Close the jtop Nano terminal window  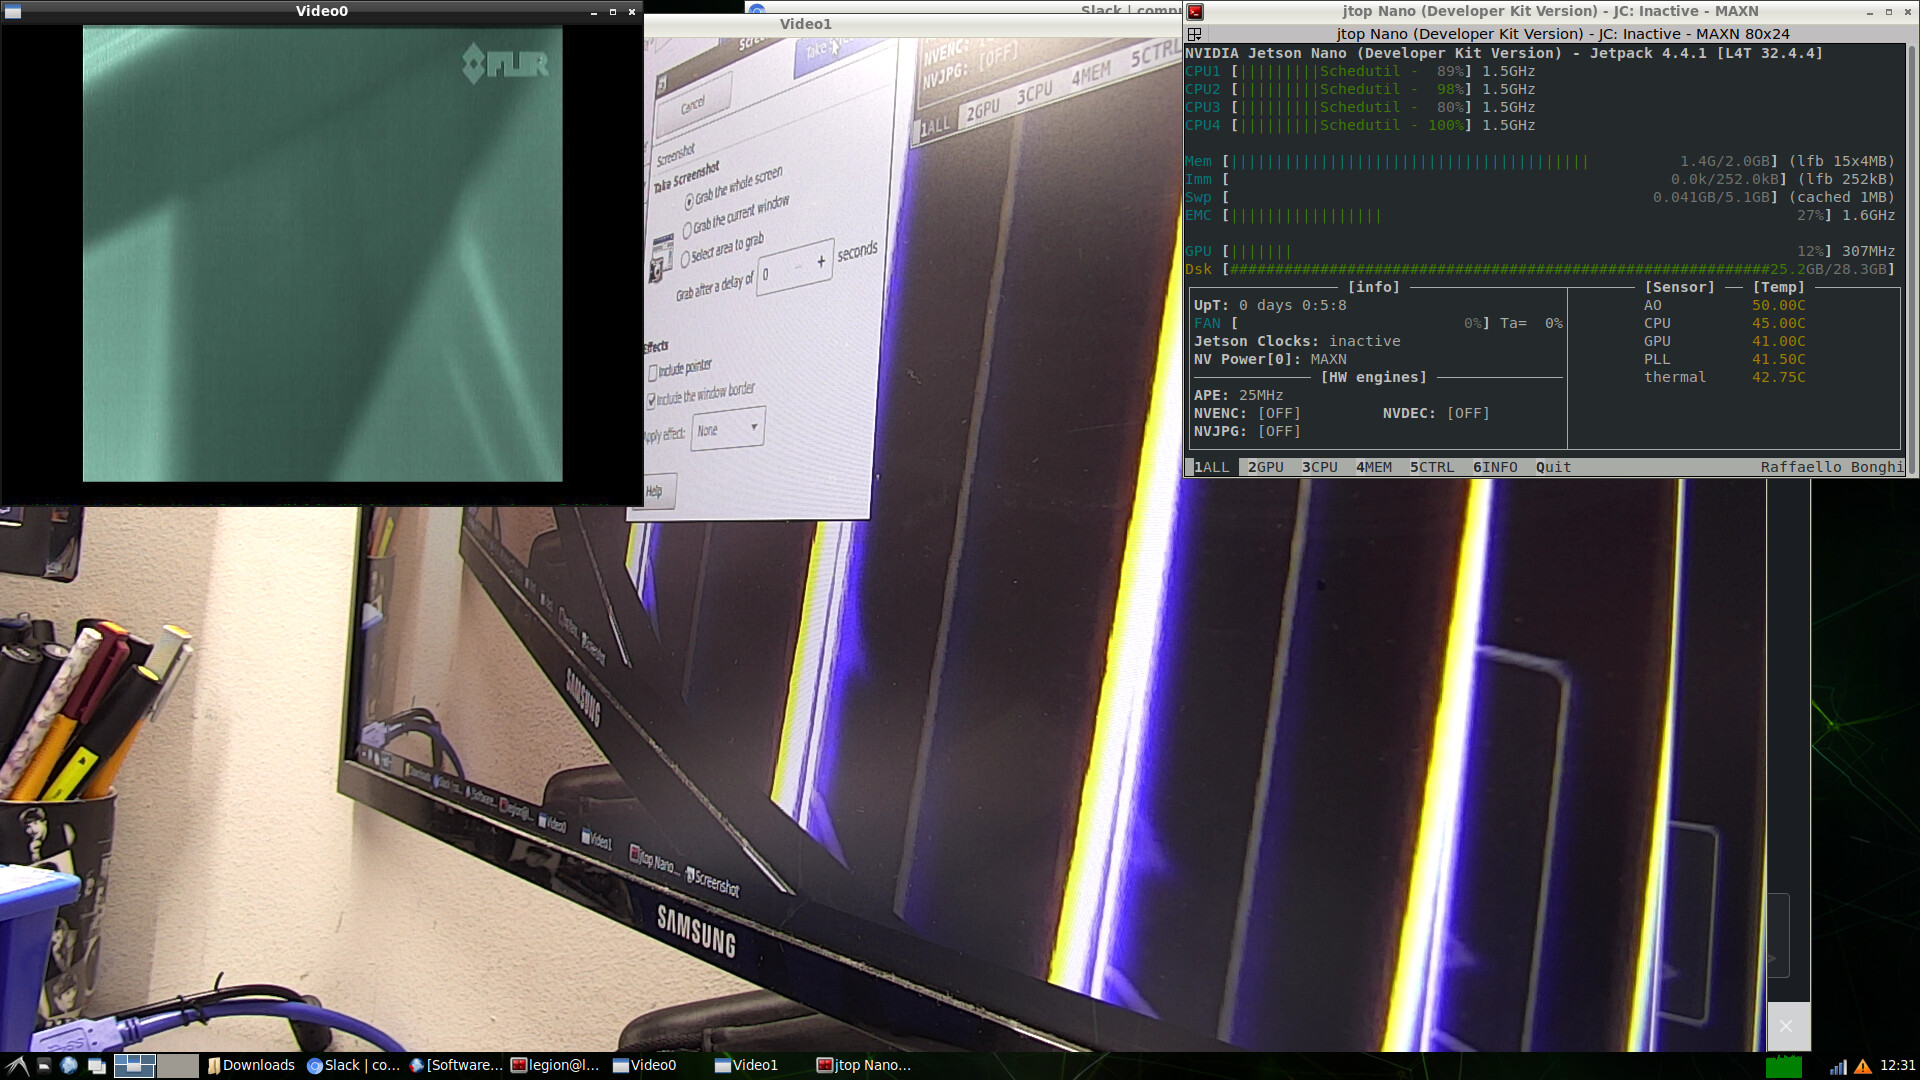1908,12
